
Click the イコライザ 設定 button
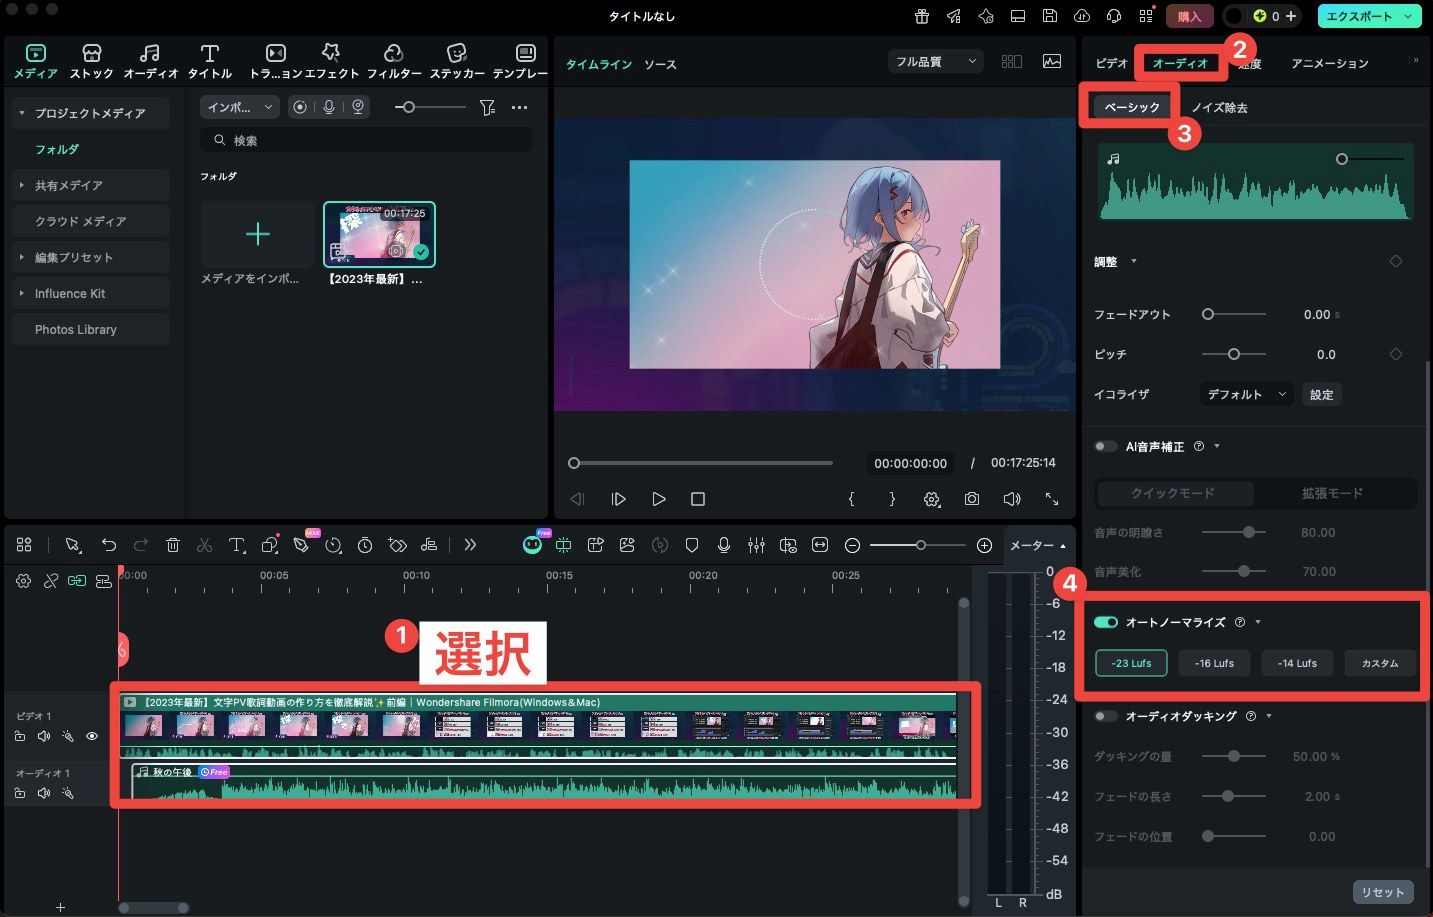point(1321,394)
